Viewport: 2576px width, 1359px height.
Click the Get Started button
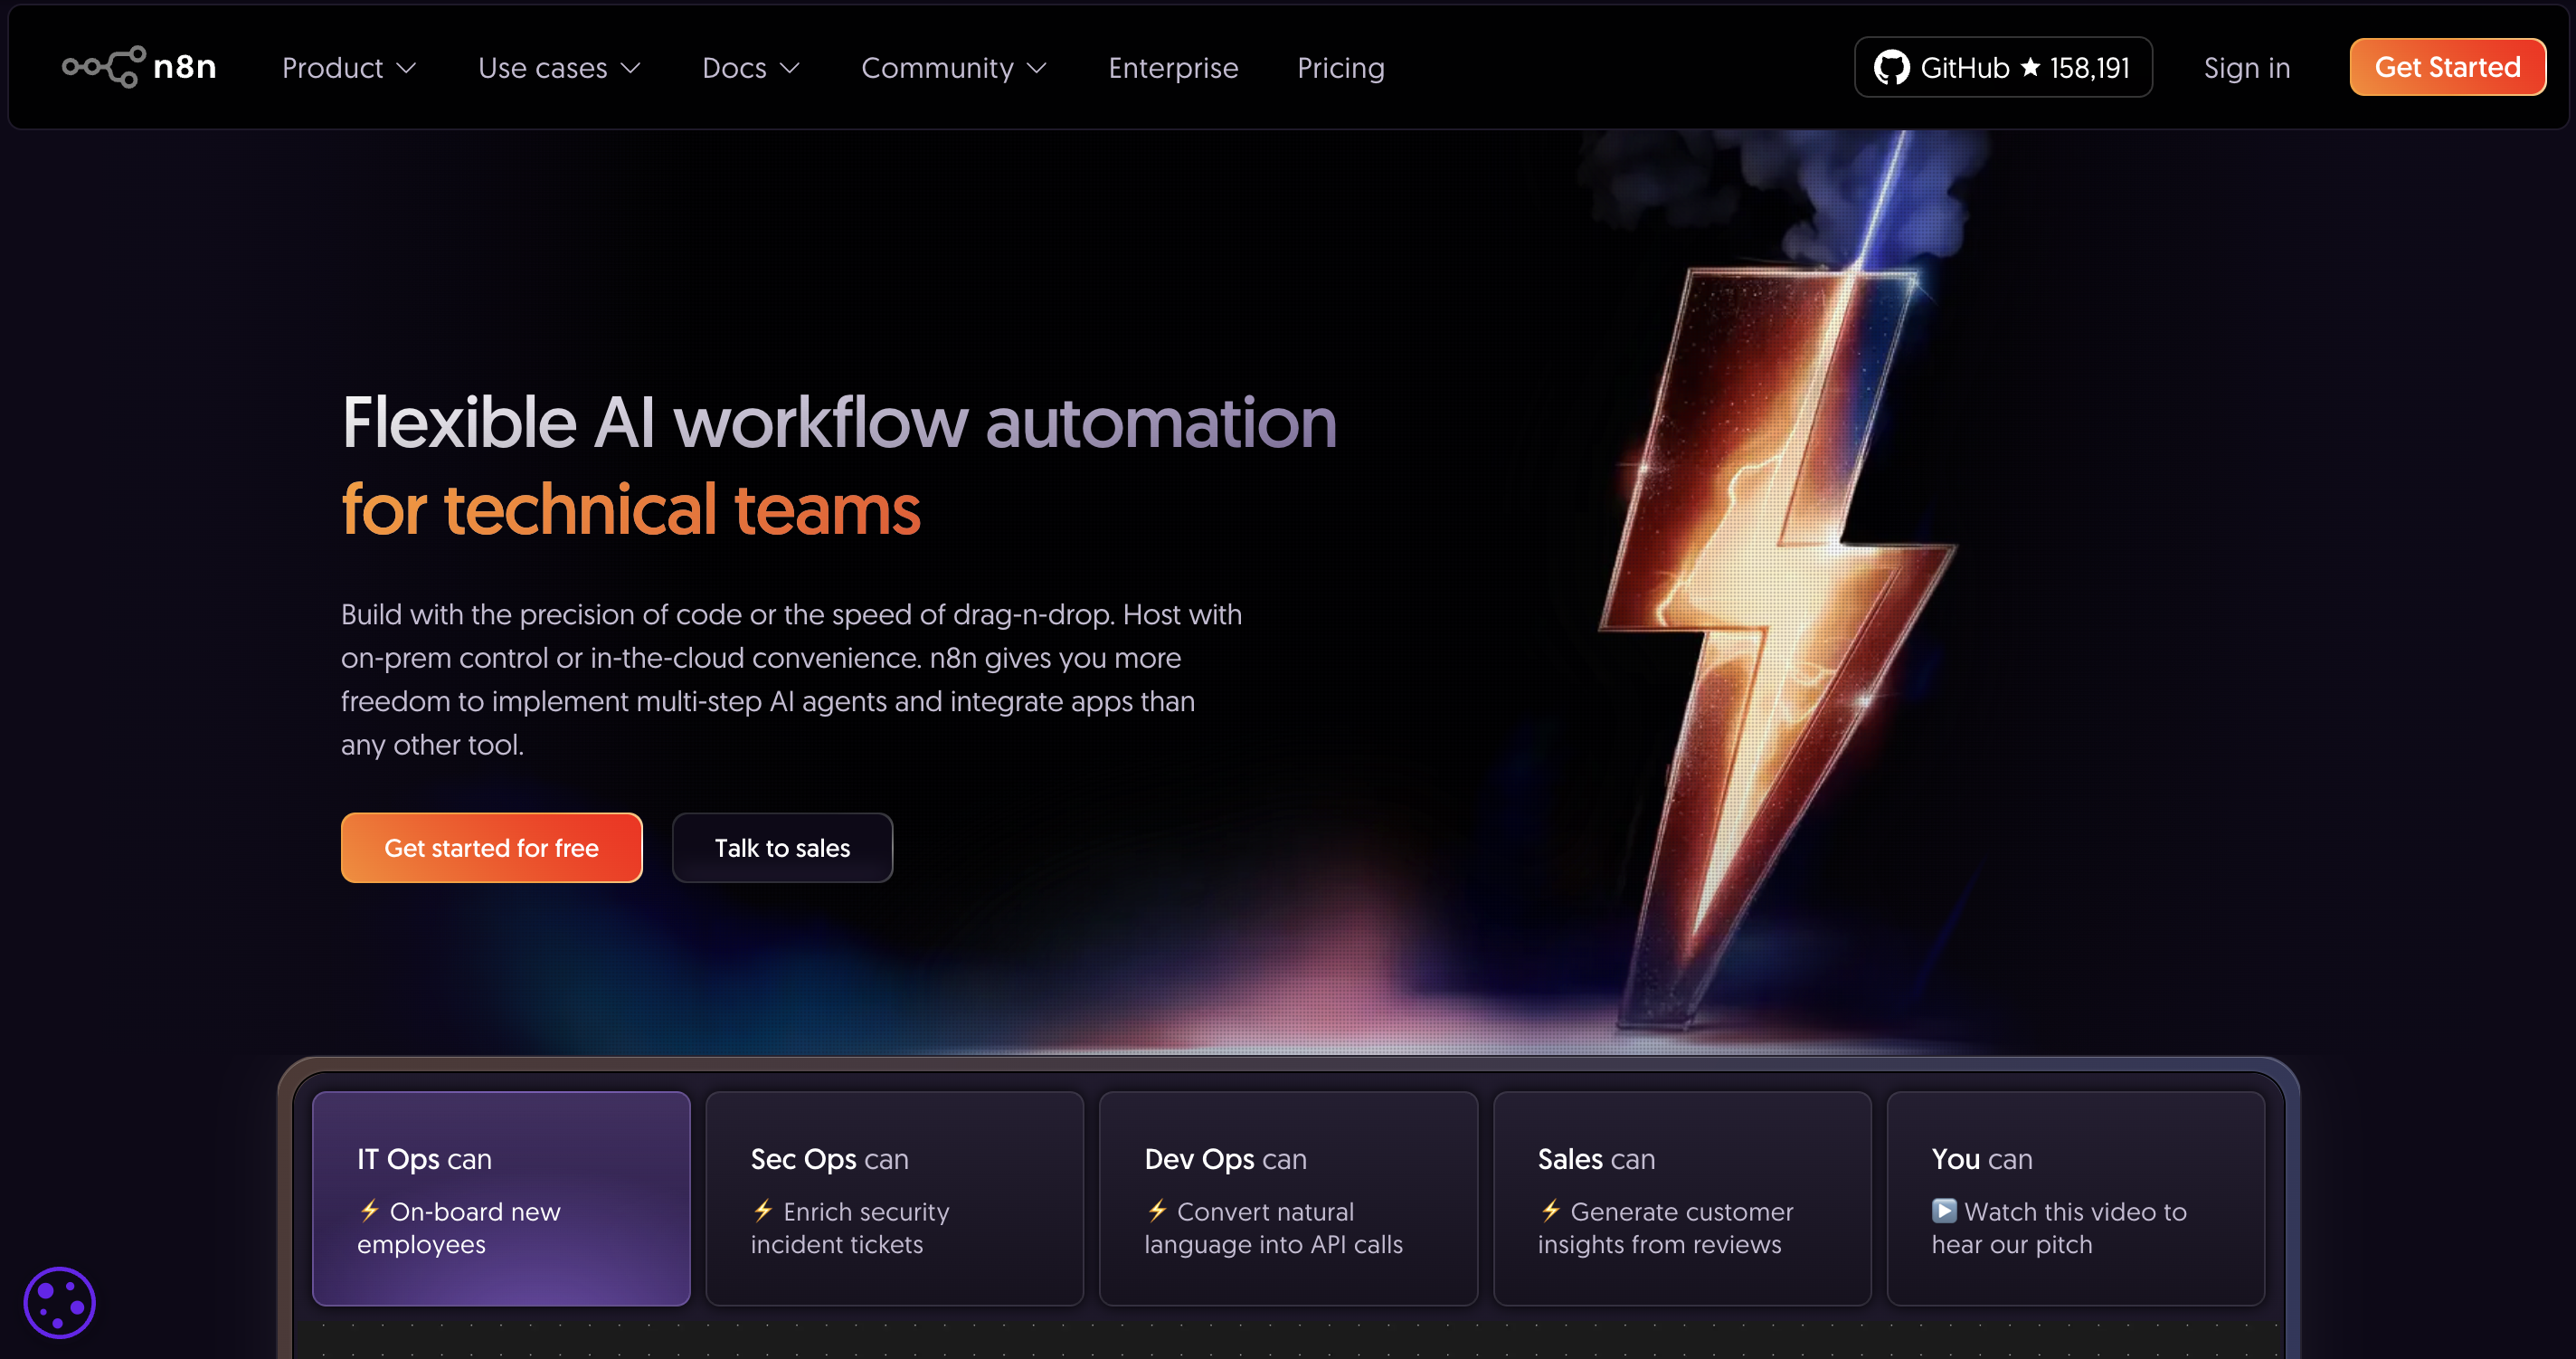2447,66
